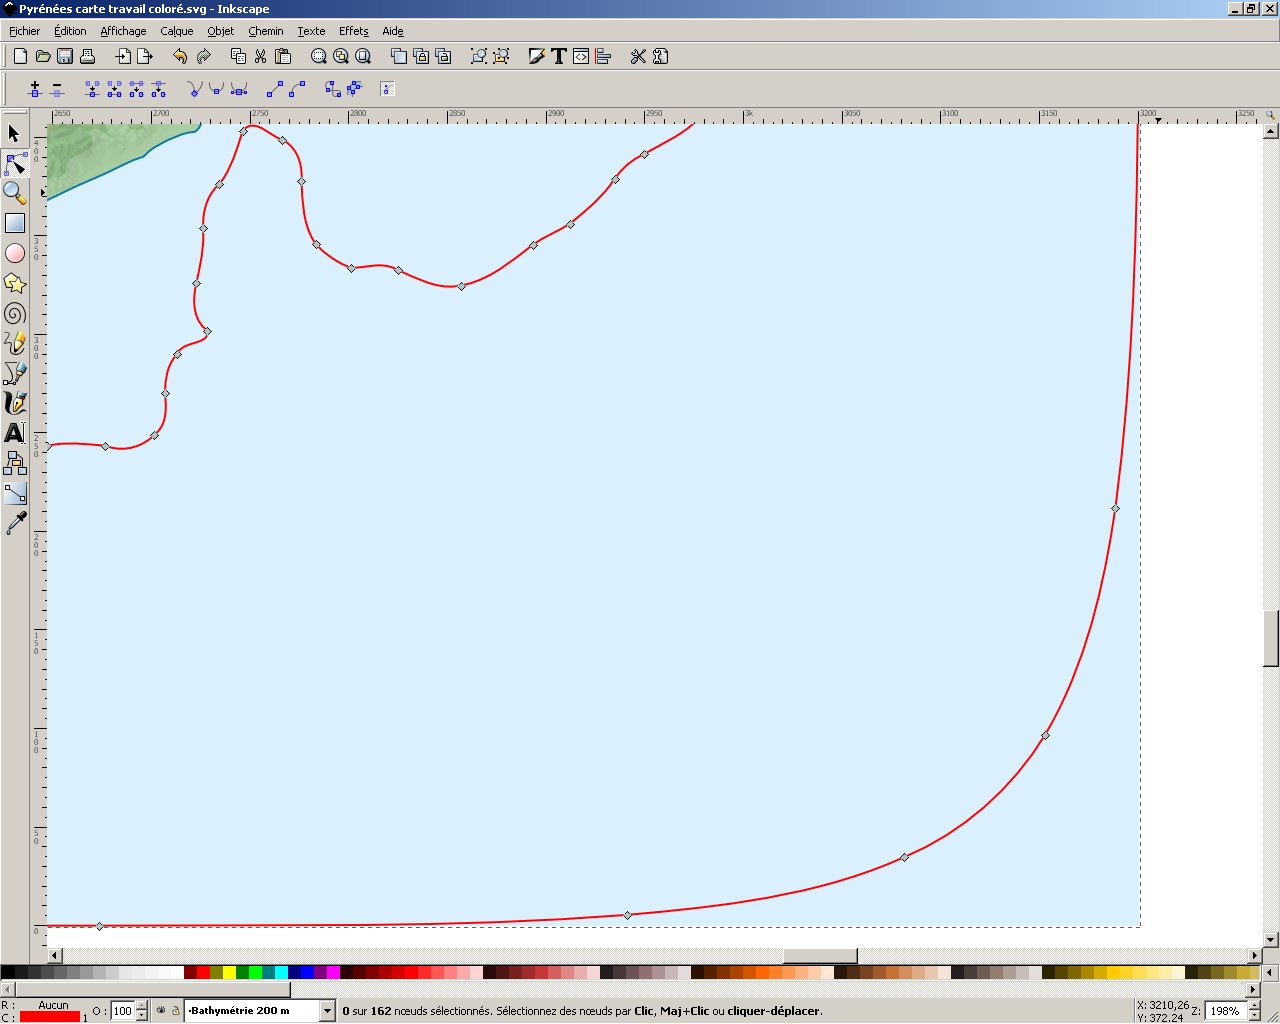Activate the Color dropper tool
1280x1024 pixels.
[x=14, y=523]
